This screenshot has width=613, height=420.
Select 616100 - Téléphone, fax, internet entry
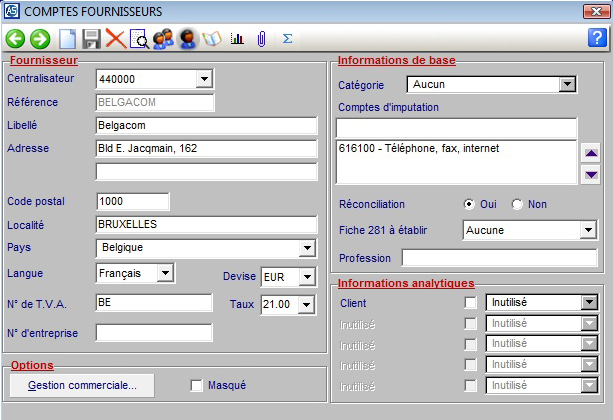419,148
